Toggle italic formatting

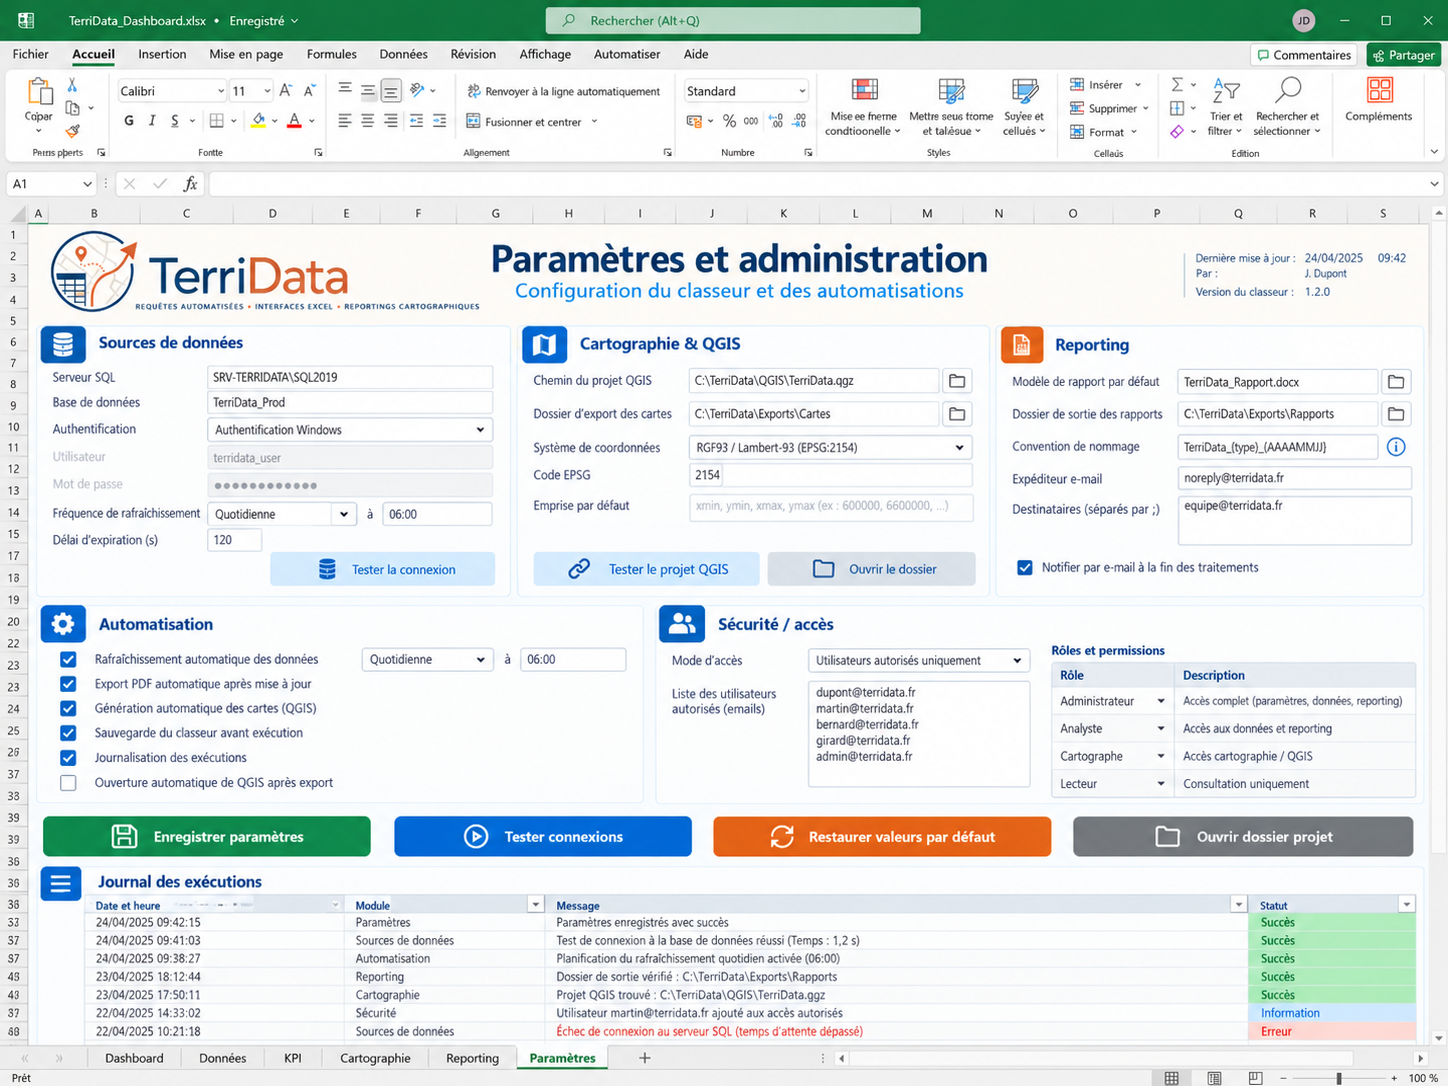tap(152, 121)
